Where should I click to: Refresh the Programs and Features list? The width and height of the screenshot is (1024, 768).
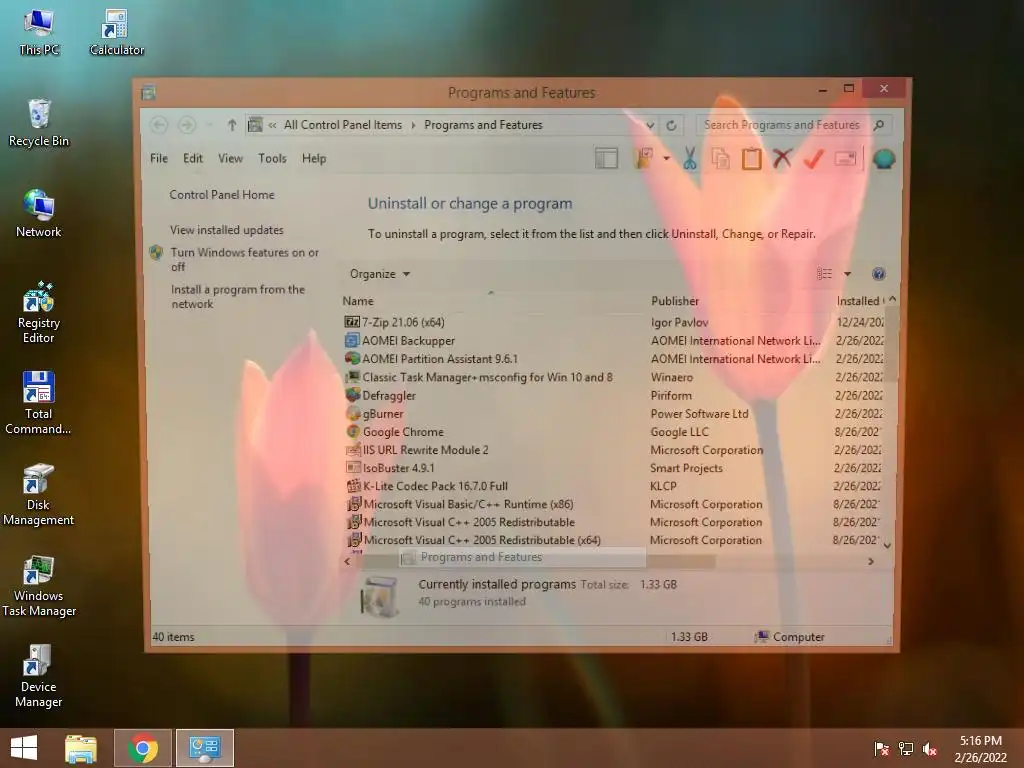pyautogui.click(x=671, y=125)
